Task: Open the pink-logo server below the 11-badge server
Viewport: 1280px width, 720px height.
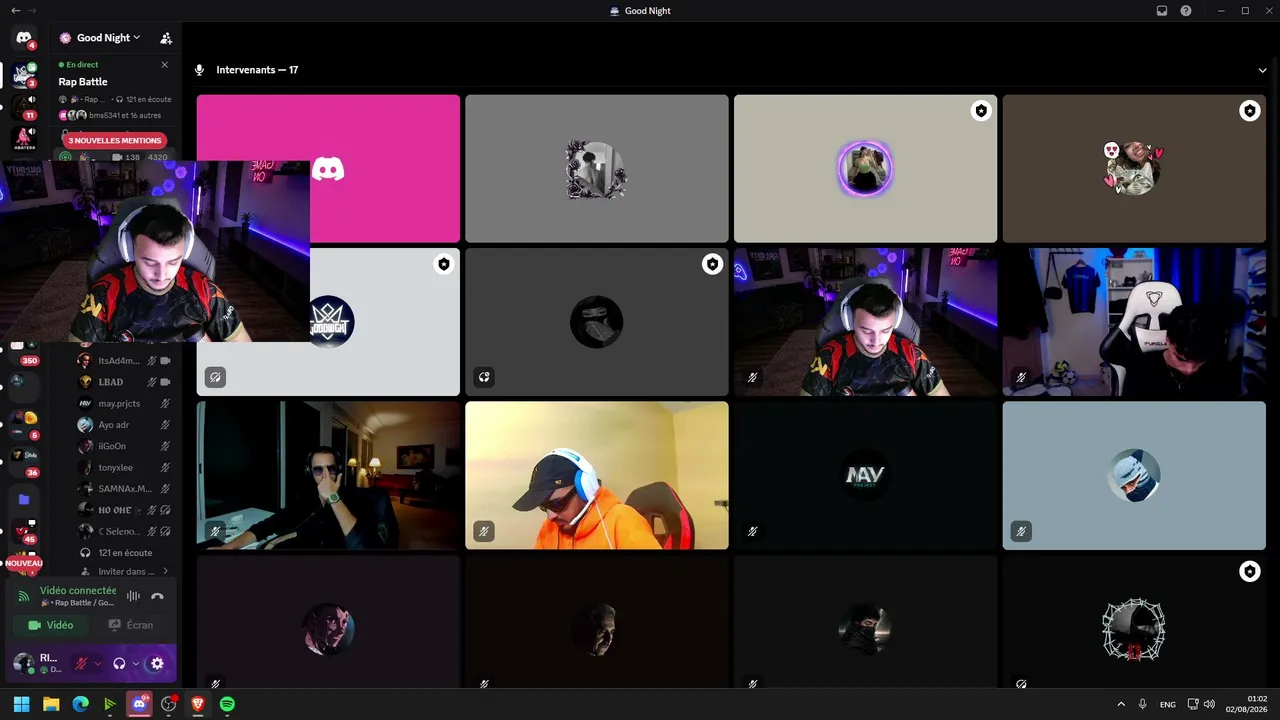Action: [x=23, y=137]
